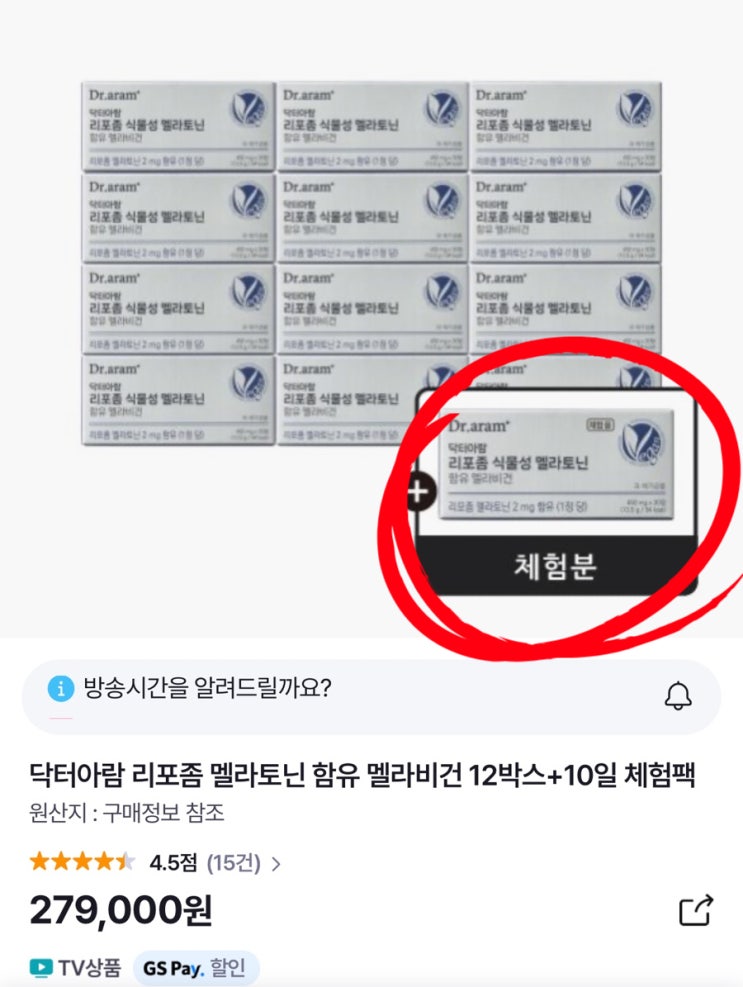
Task: Tap the 원산지 : 구매정보 참조 text
Action: (127, 813)
